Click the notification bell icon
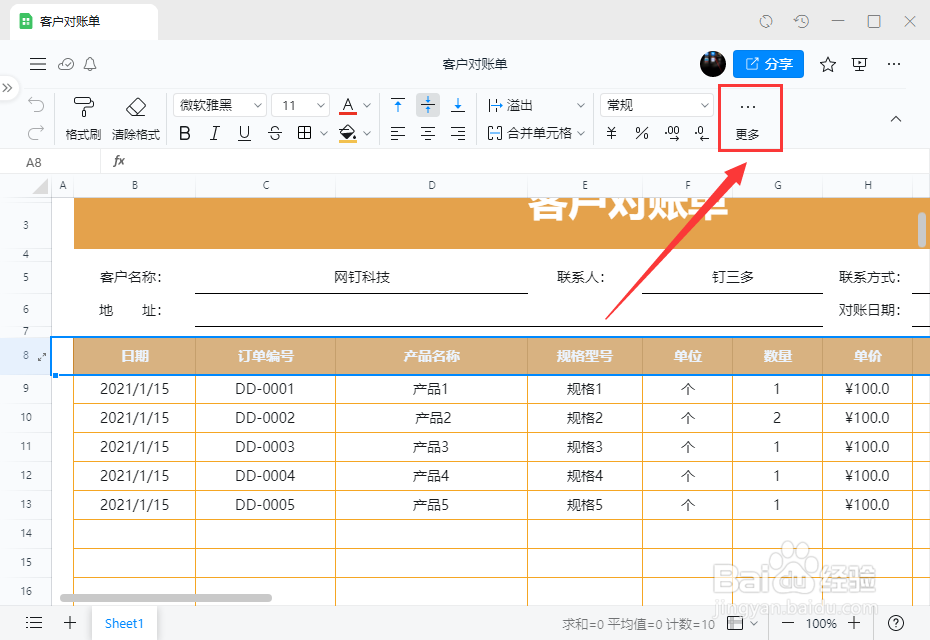930x640 pixels. pyautogui.click(x=90, y=64)
